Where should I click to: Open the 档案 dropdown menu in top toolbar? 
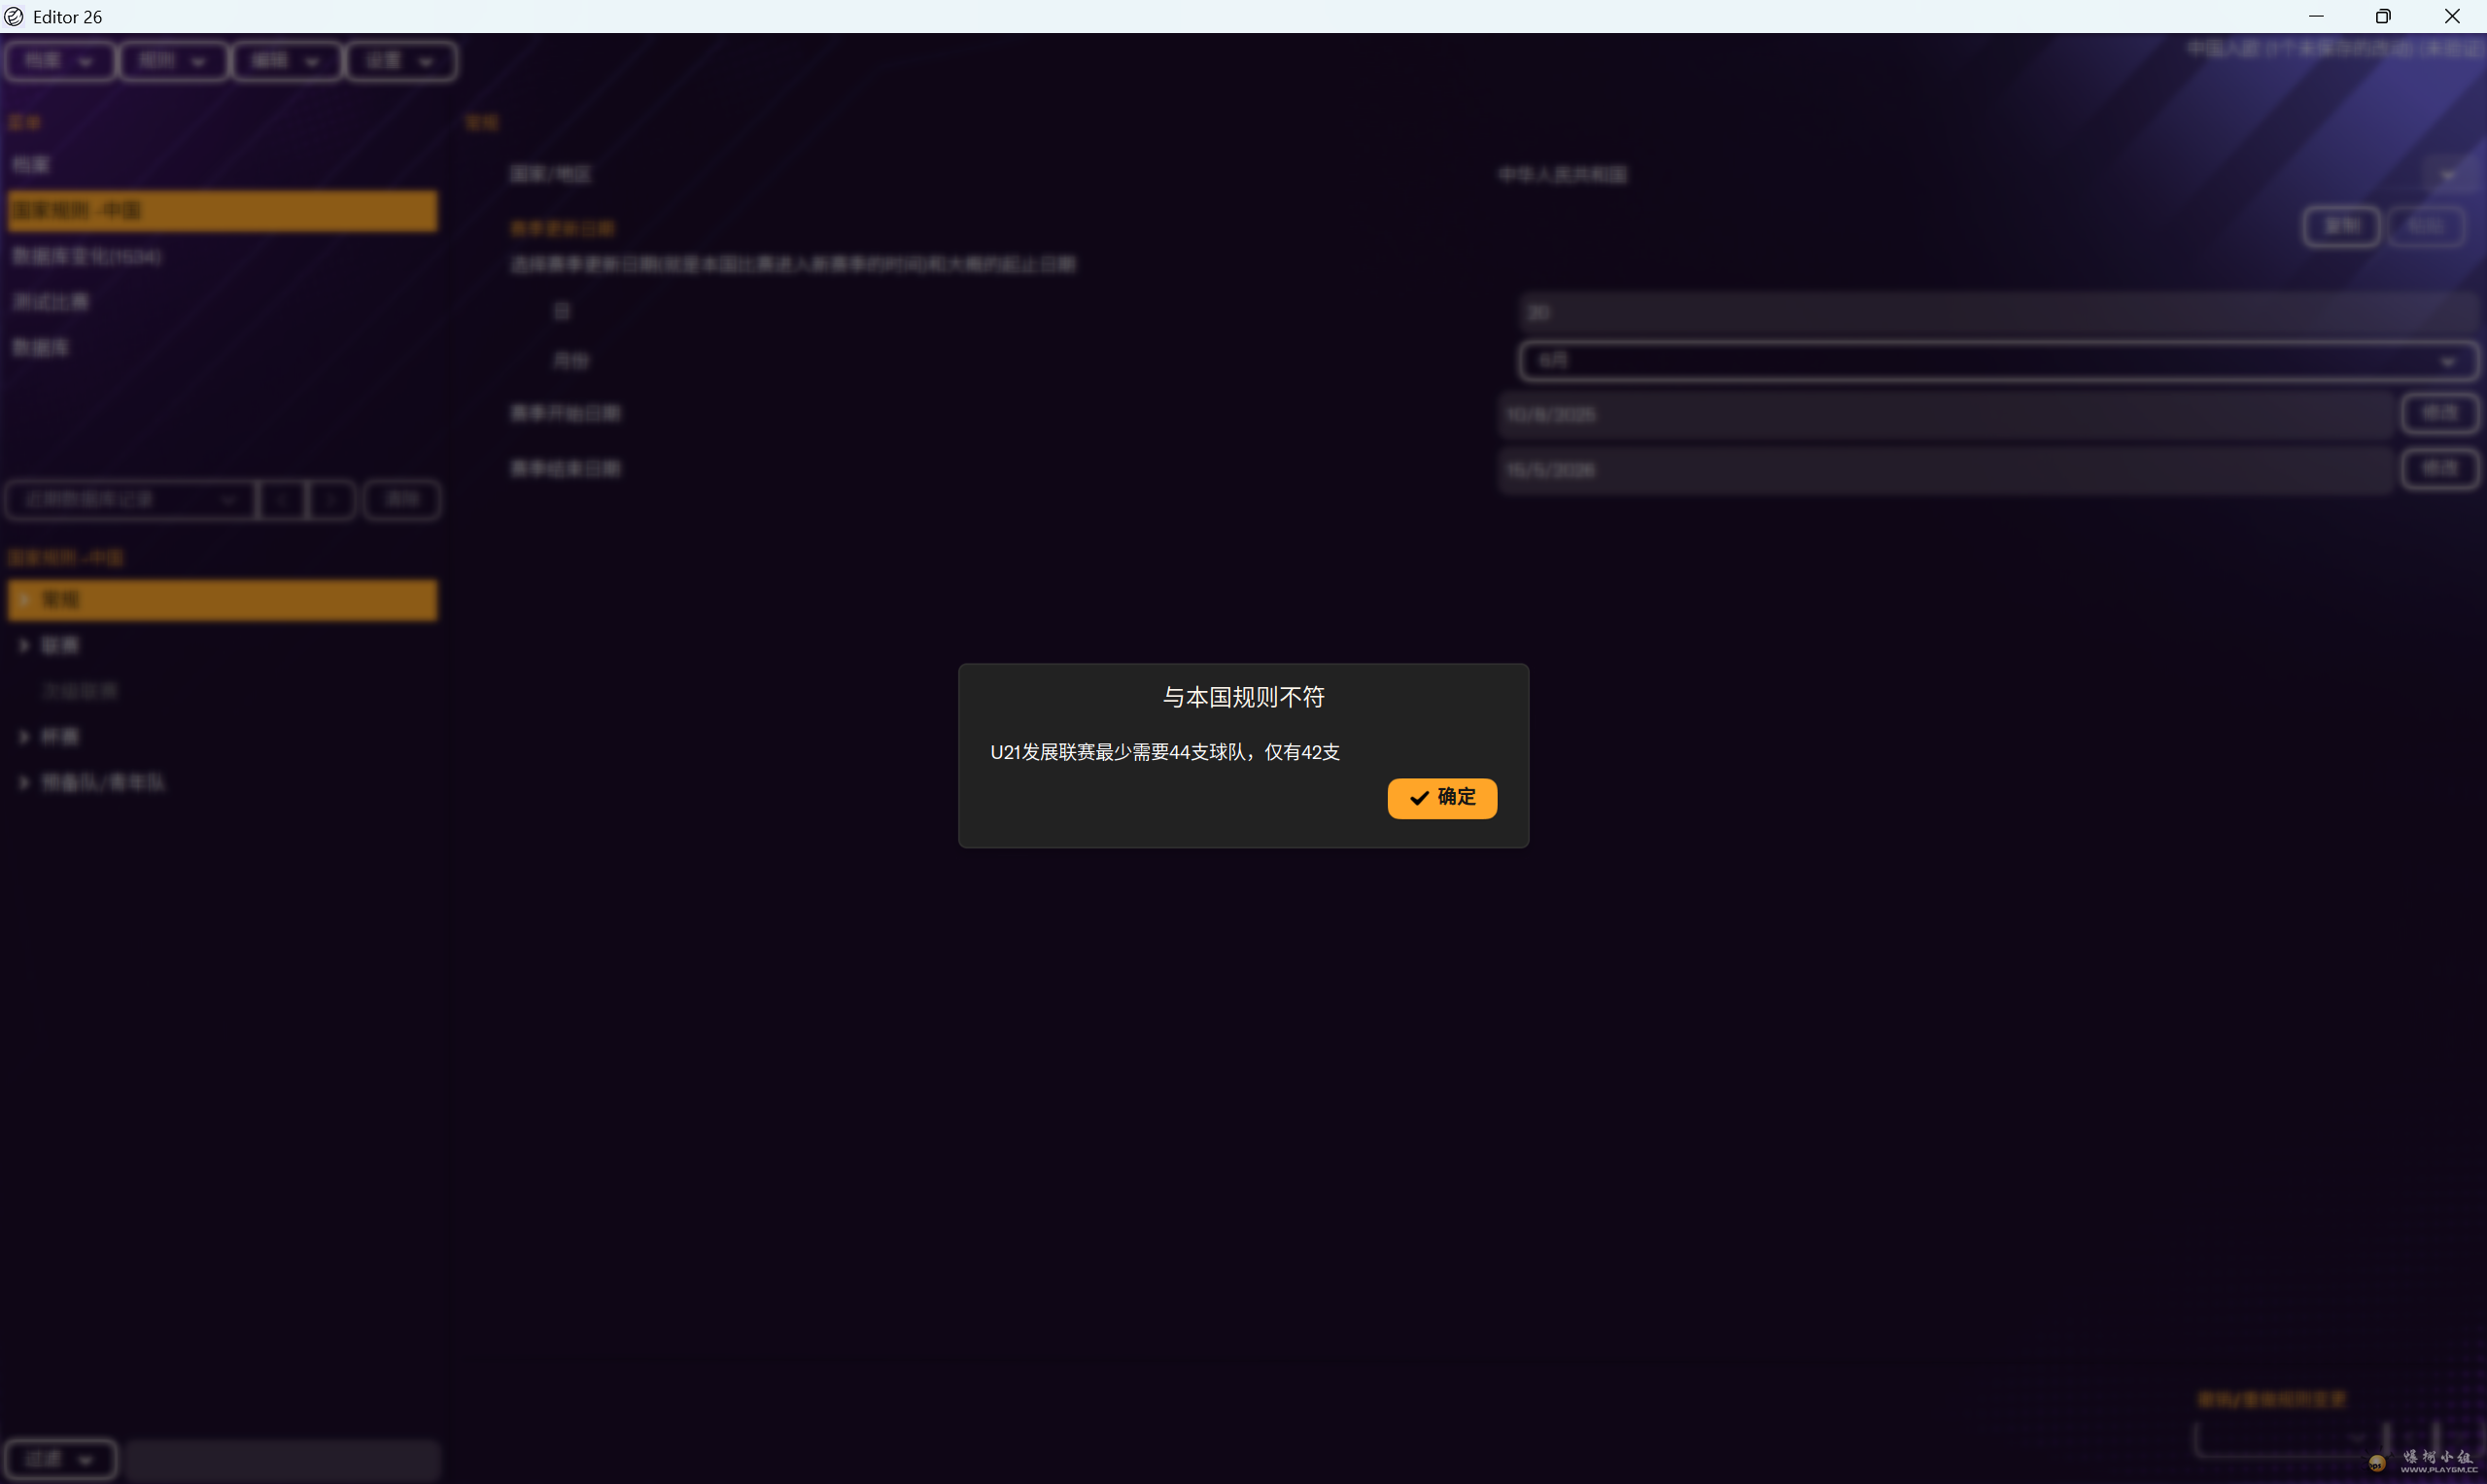(59, 61)
